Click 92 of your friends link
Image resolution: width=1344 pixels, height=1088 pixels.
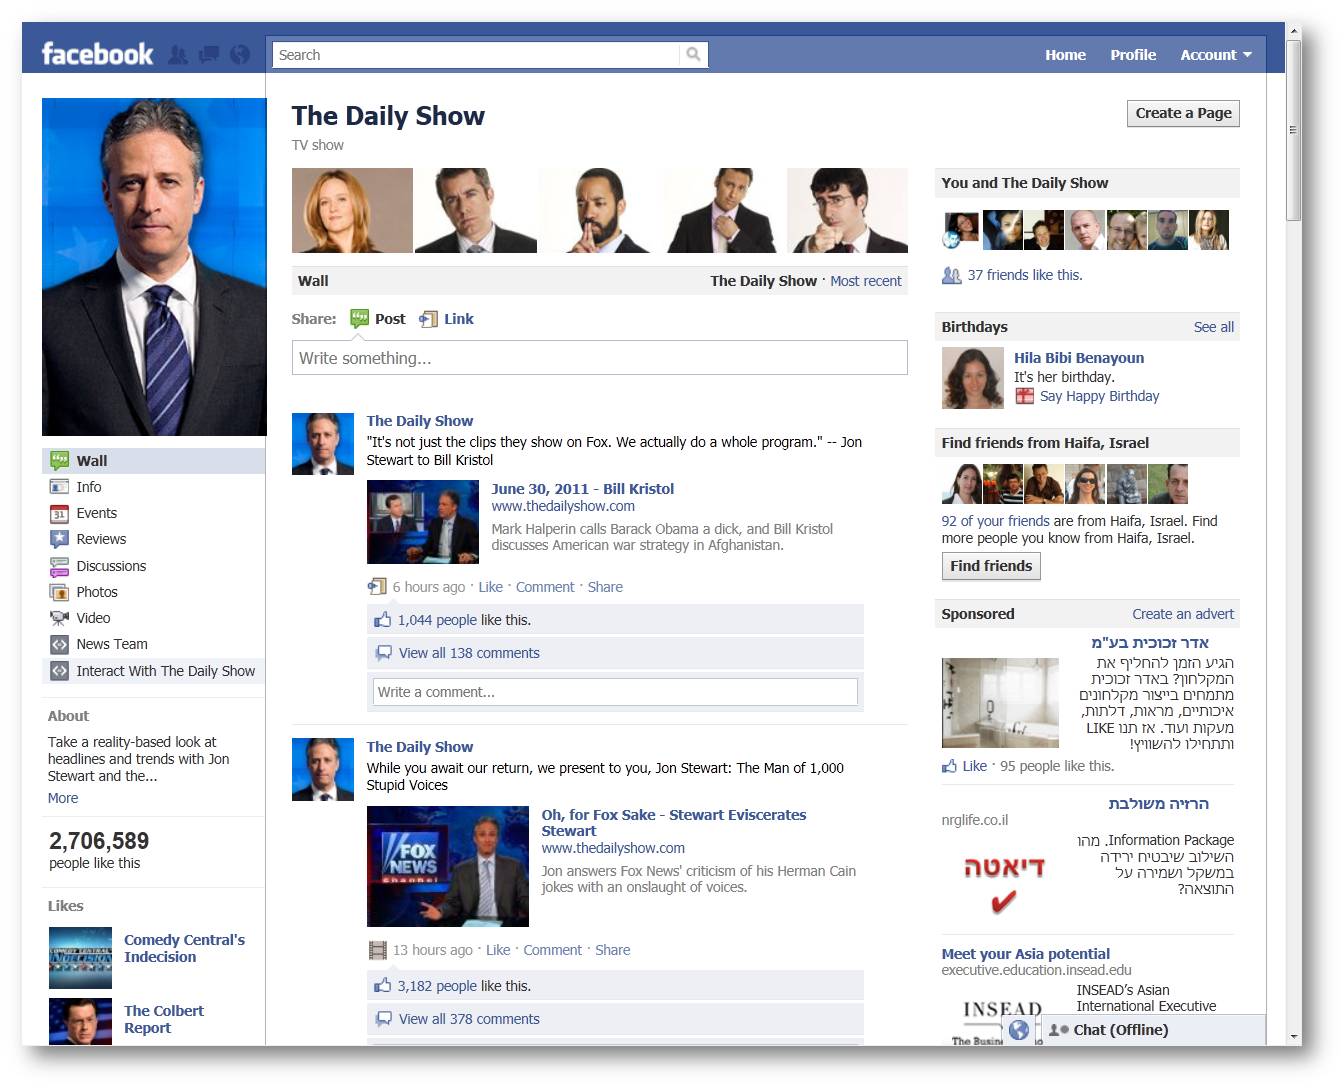click(x=995, y=521)
